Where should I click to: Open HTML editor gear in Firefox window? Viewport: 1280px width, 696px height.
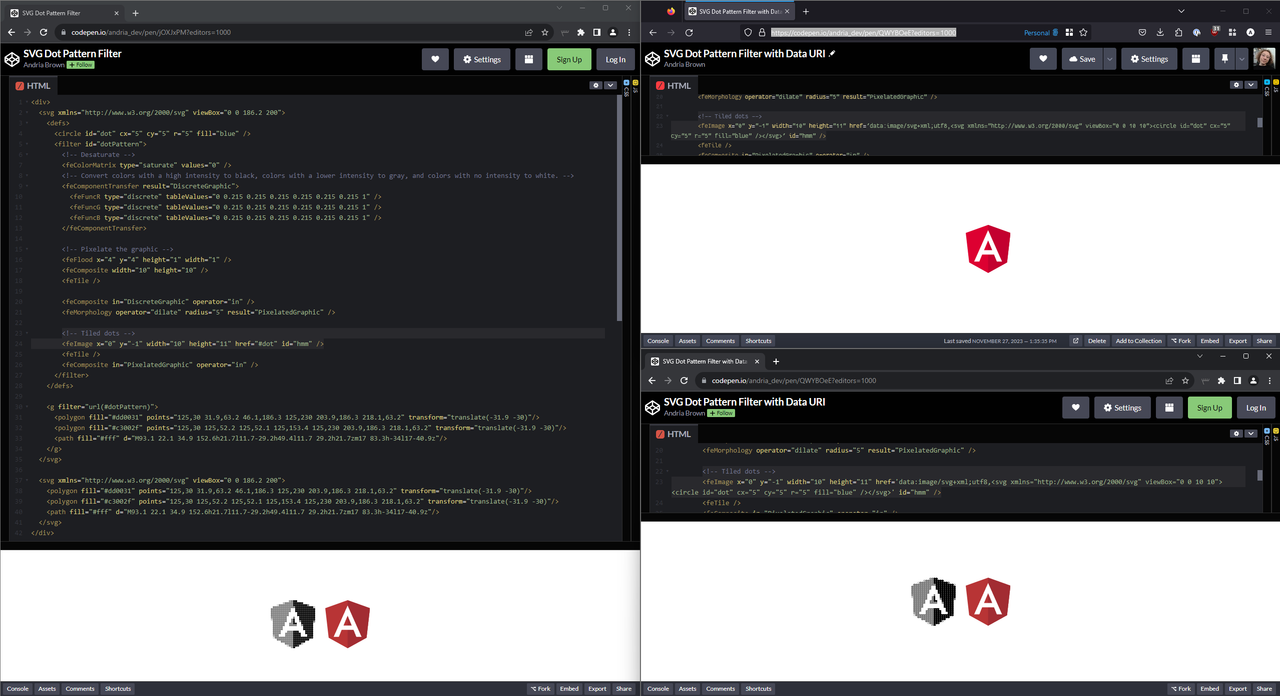1236,84
